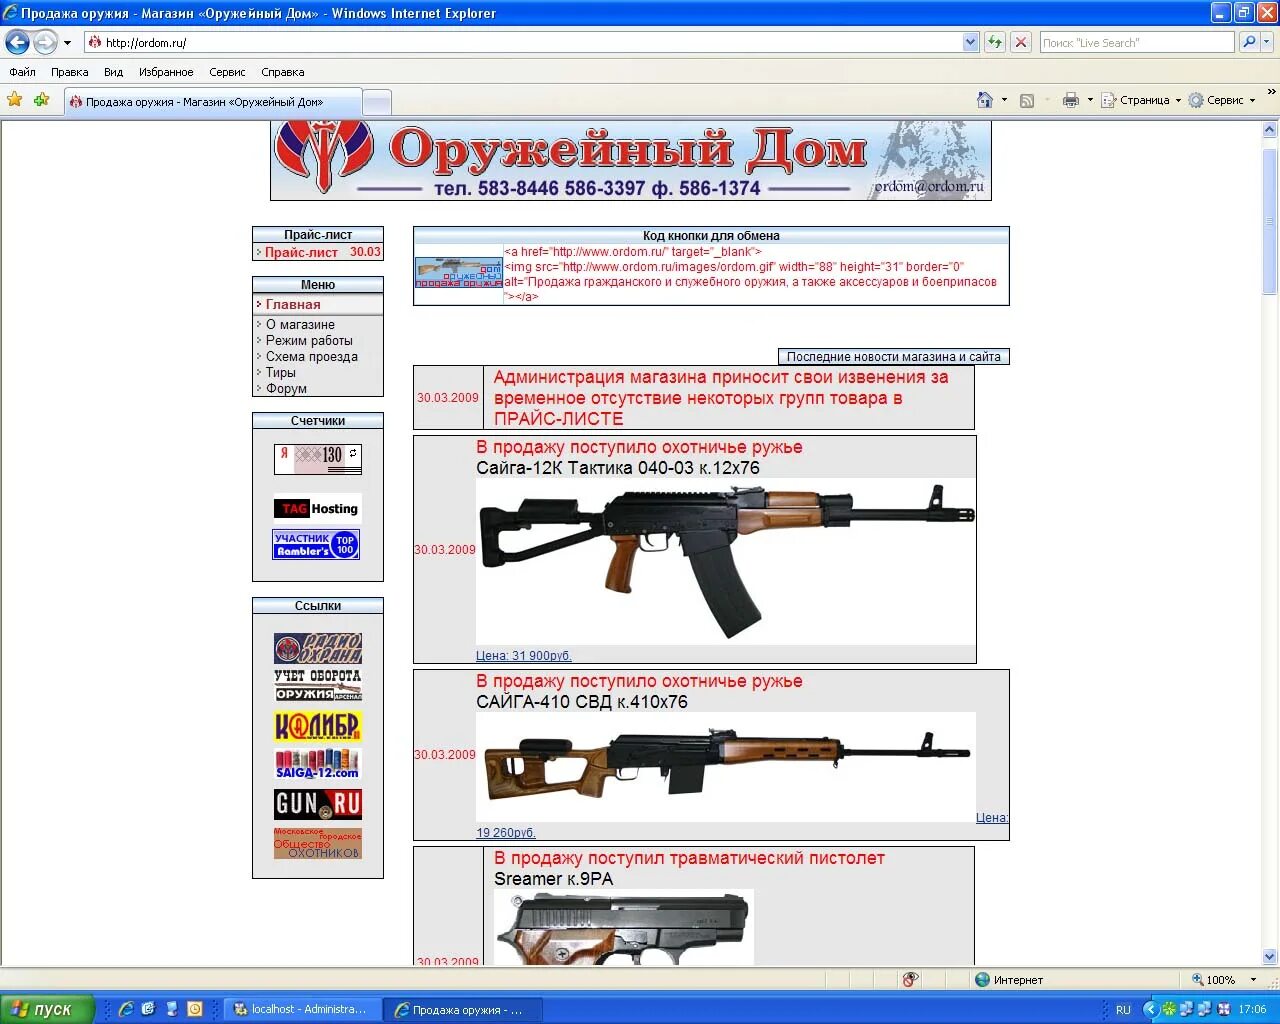
Task: Click the search magnifier button
Action: 1248,42
